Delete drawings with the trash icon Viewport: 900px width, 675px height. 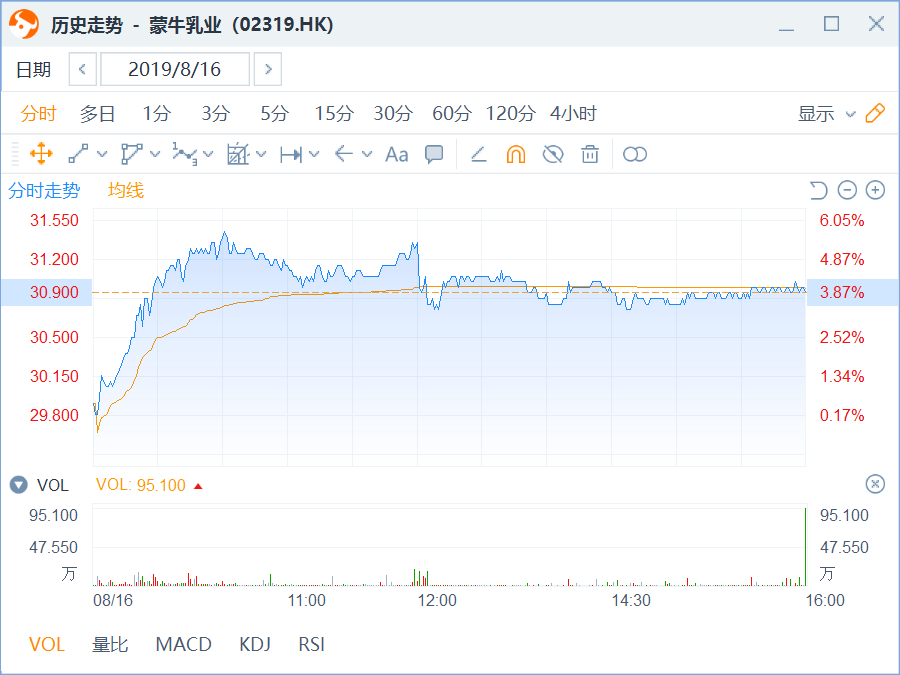(x=590, y=154)
